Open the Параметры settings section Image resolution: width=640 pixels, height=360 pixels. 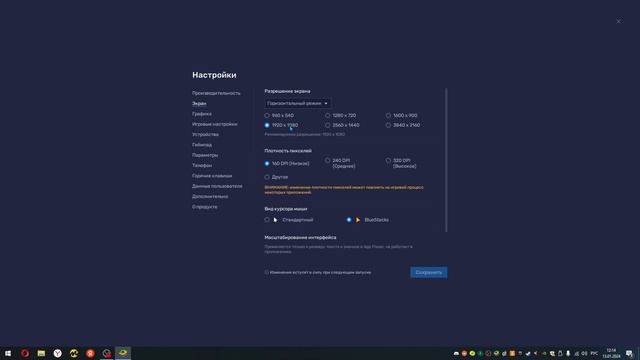205,155
